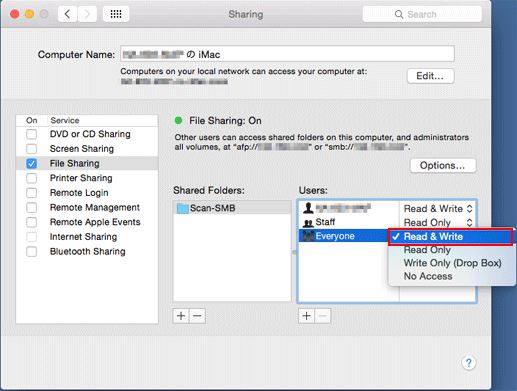Image resolution: width=517 pixels, height=391 pixels.
Task: Click the Staff group icon
Action: [308, 223]
